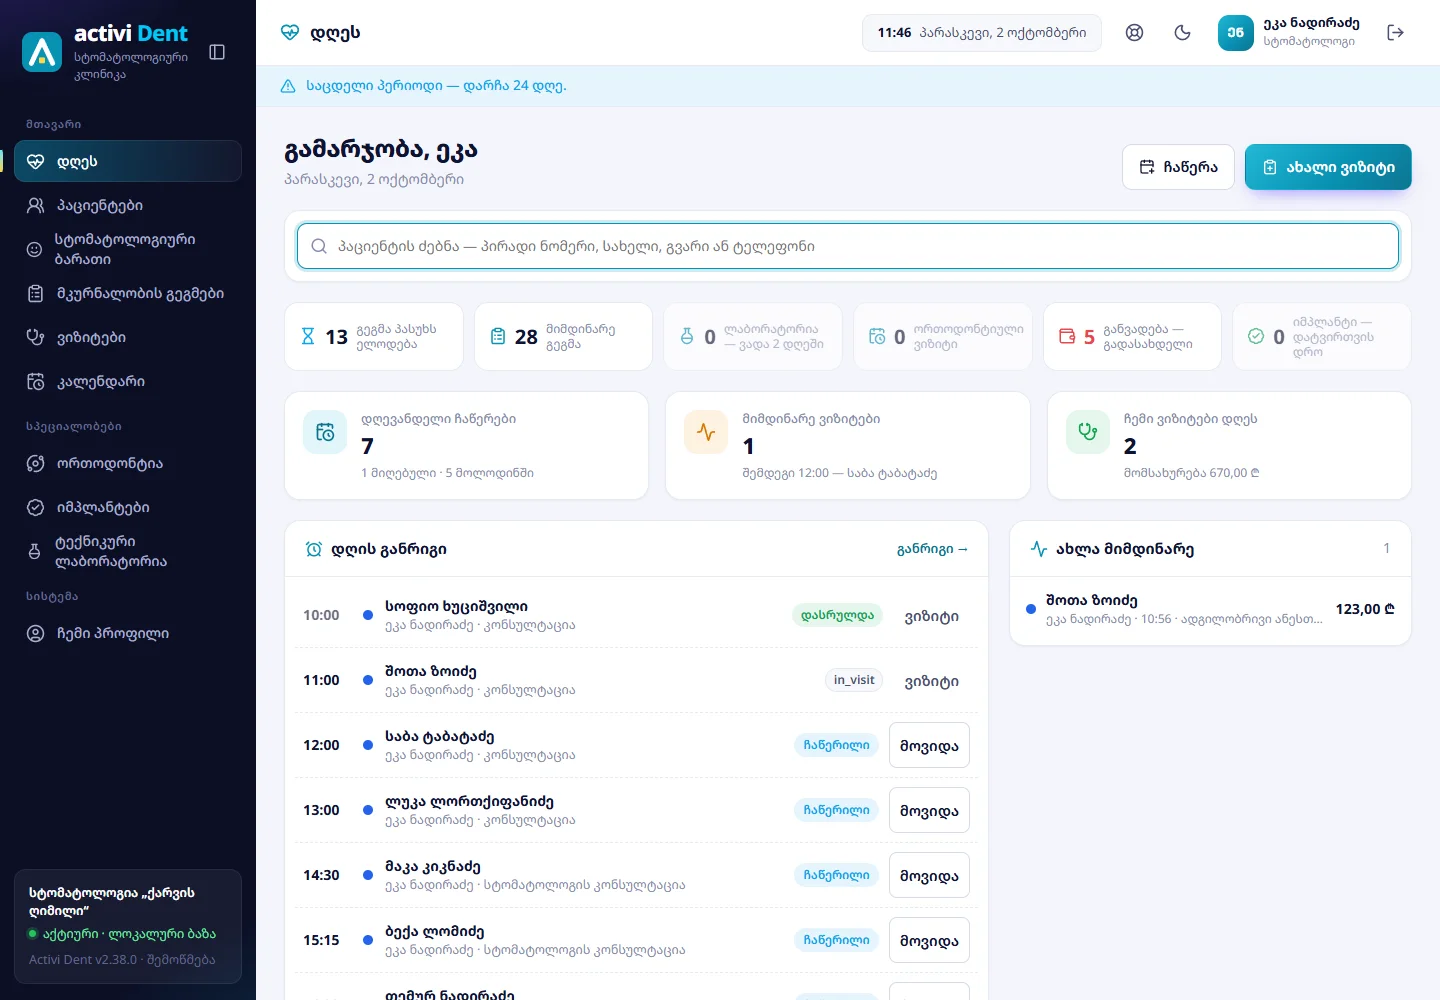Click მოვიდა for საბა ტაბატაძე
The height and width of the screenshot is (1000, 1440).
pyautogui.click(x=929, y=745)
